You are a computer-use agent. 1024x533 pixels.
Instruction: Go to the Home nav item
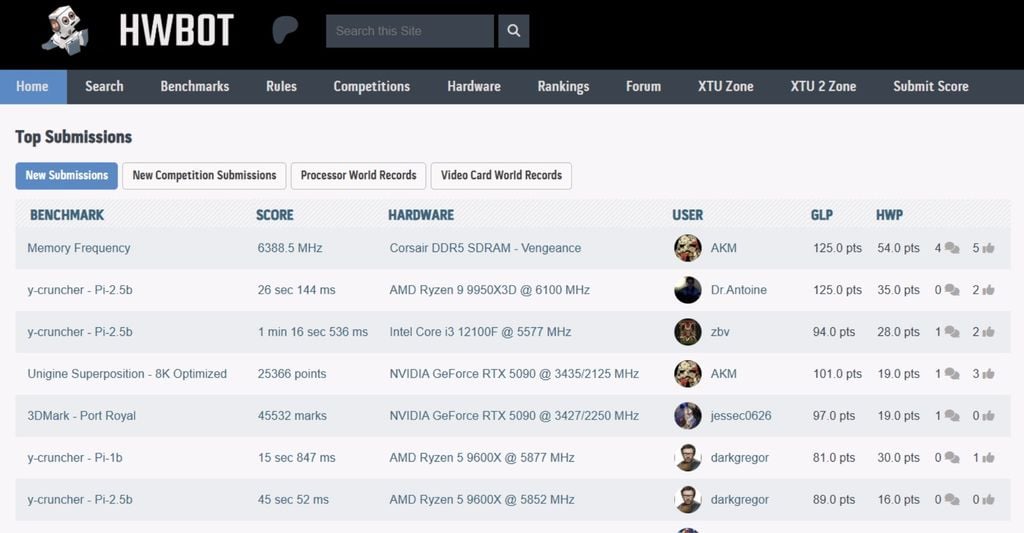pyautogui.click(x=33, y=86)
